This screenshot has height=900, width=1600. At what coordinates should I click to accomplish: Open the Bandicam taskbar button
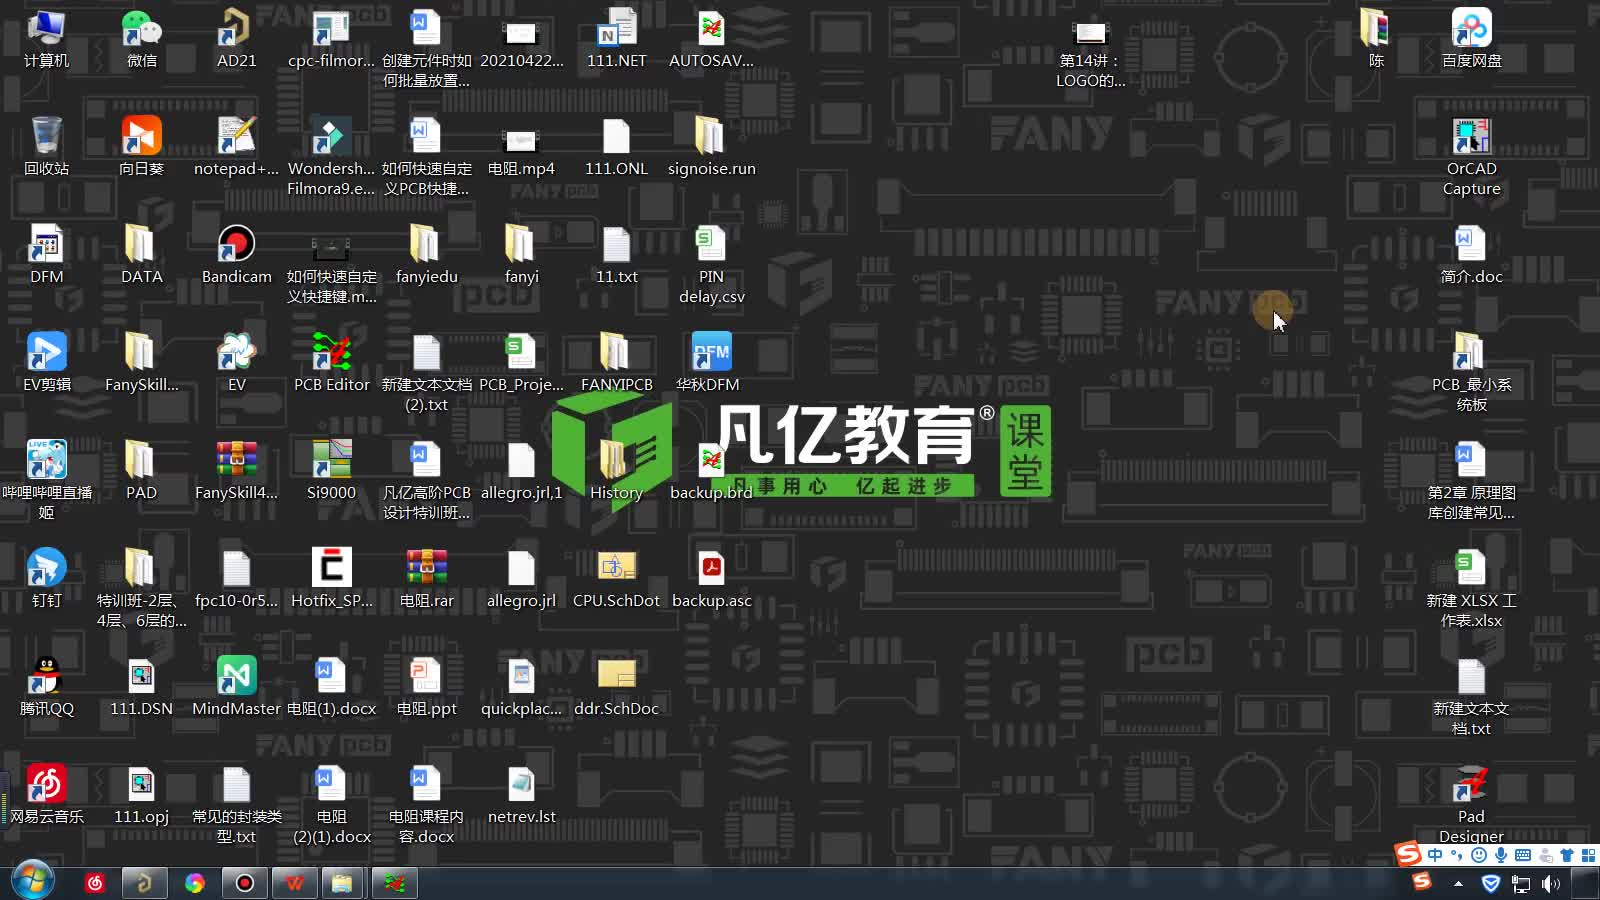point(245,883)
